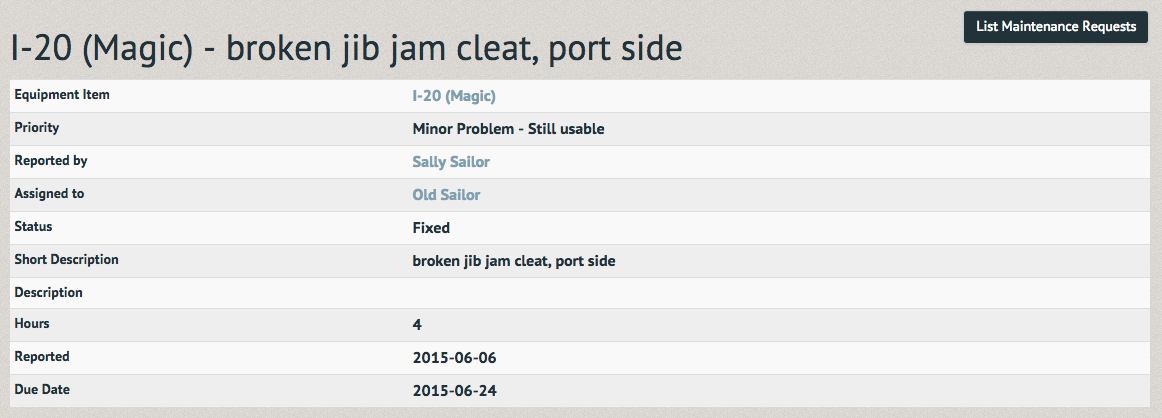Click the Minor Problem priority value
This screenshot has width=1162, height=418.
tap(508, 129)
